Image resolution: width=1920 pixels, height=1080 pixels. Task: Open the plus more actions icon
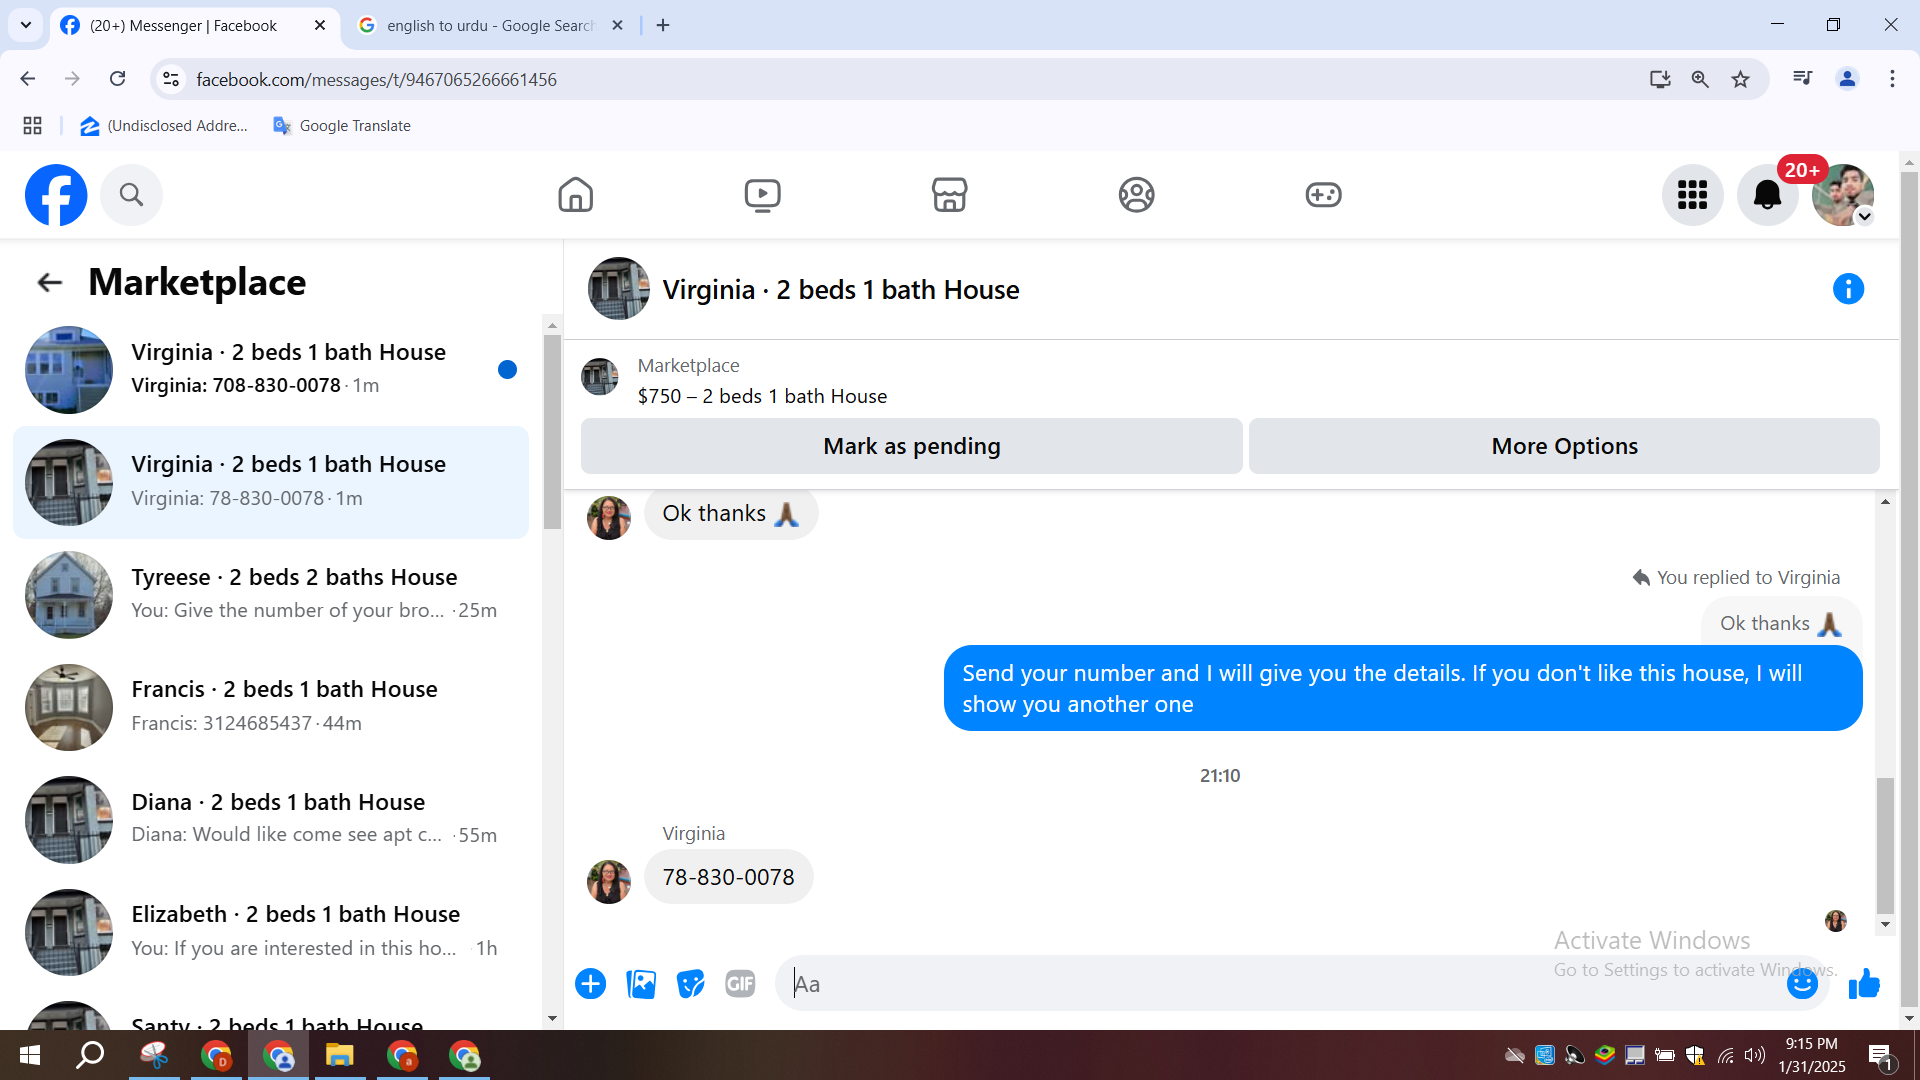tap(590, 984)
